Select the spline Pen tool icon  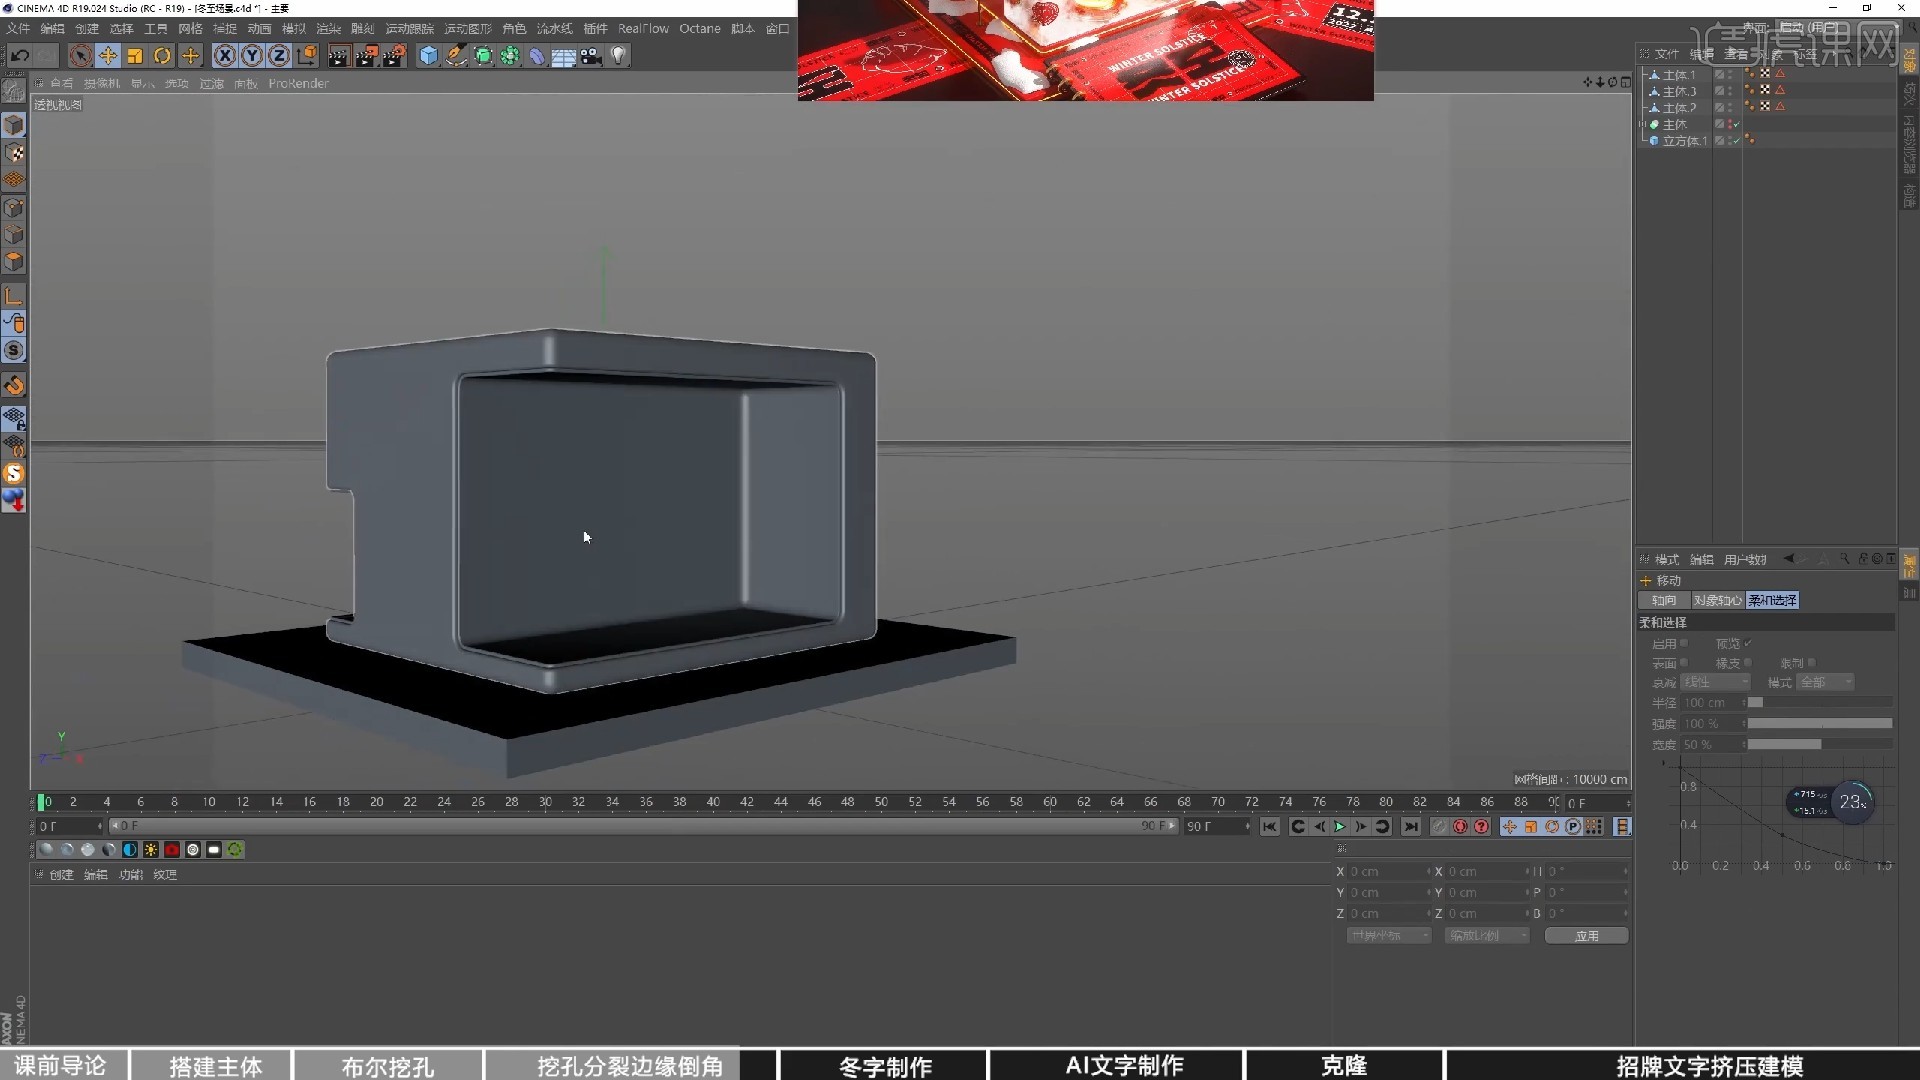pos(456,56)
